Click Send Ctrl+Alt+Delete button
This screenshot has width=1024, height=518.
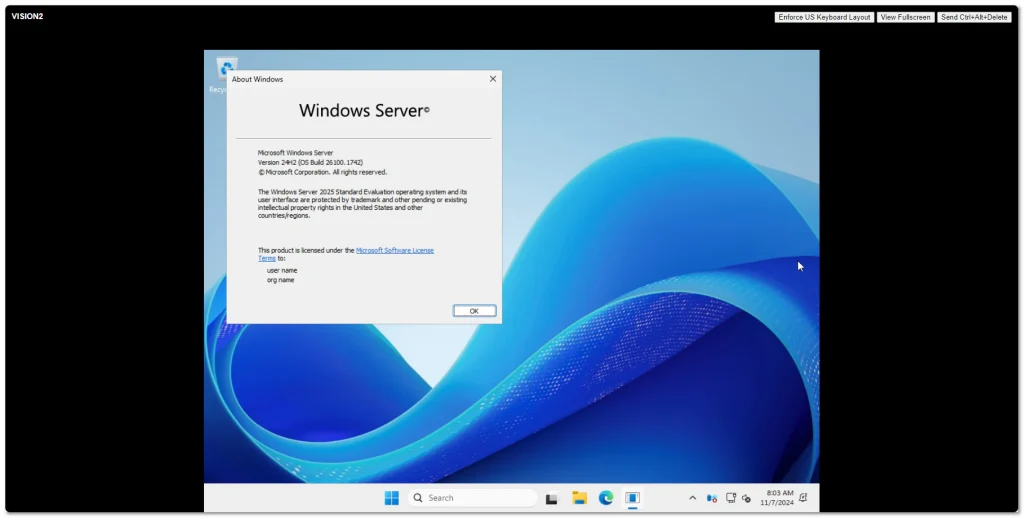tap(974, 17)
